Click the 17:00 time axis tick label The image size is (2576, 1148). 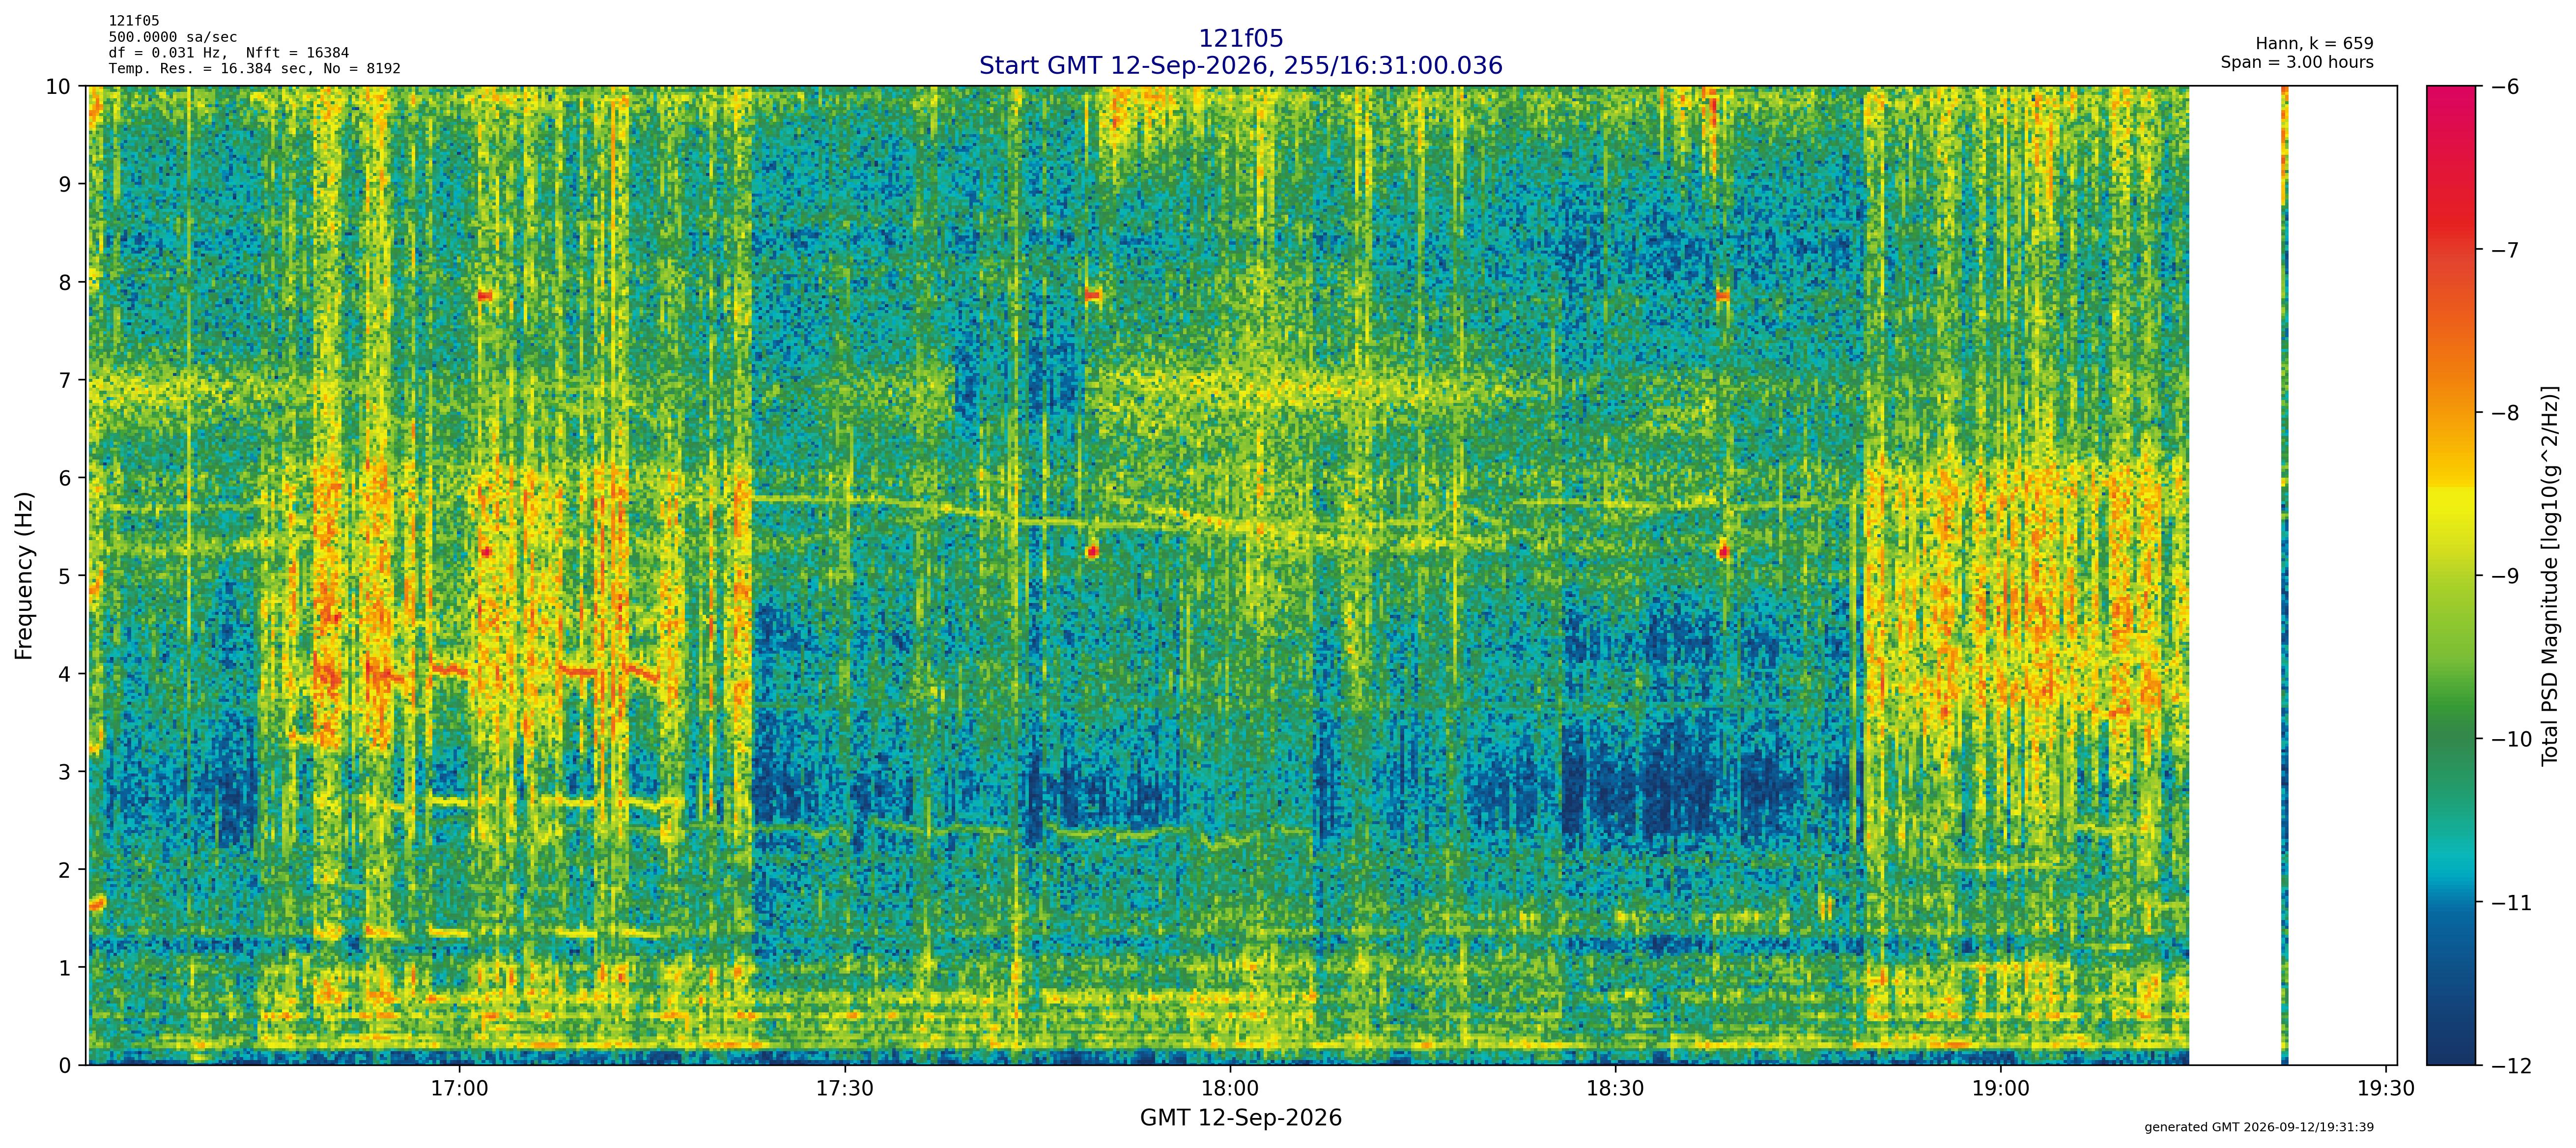[x=459, y=1088]
